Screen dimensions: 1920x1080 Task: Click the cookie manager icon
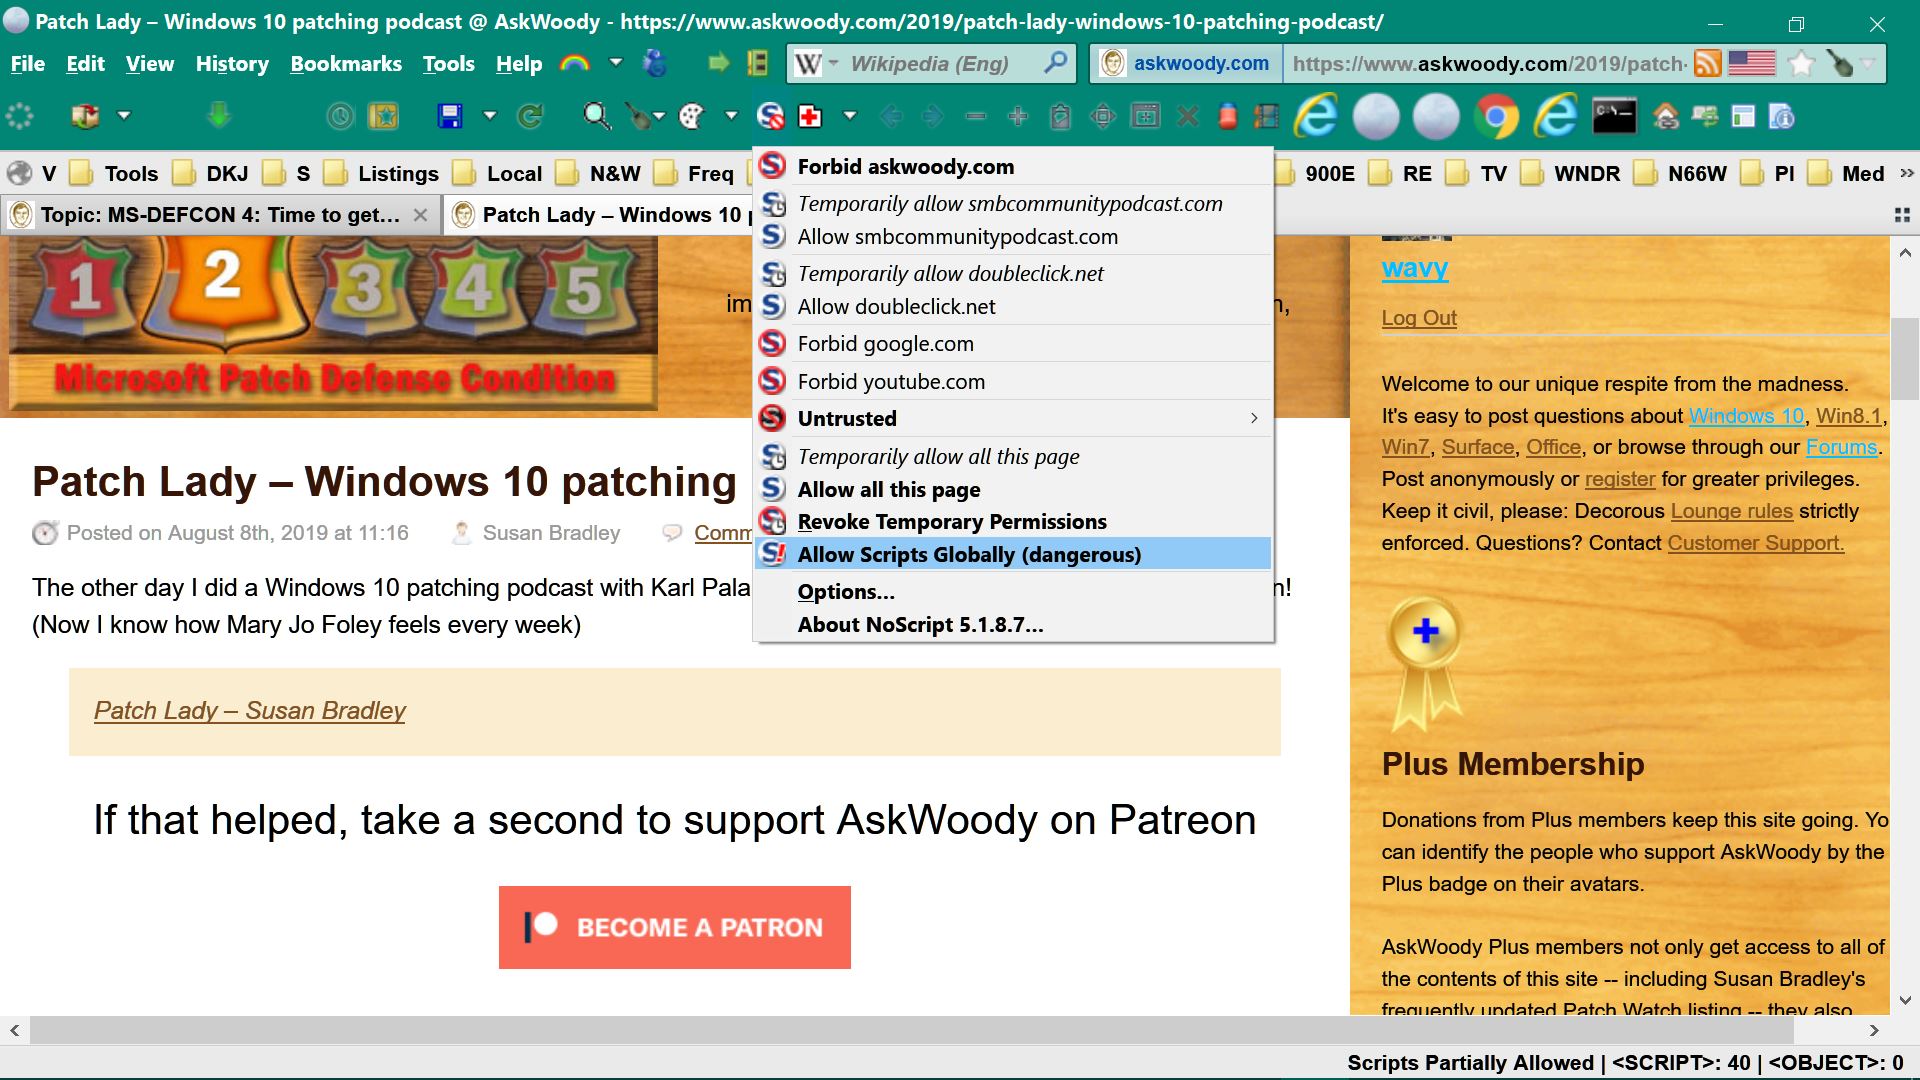(x=691, y=117)
